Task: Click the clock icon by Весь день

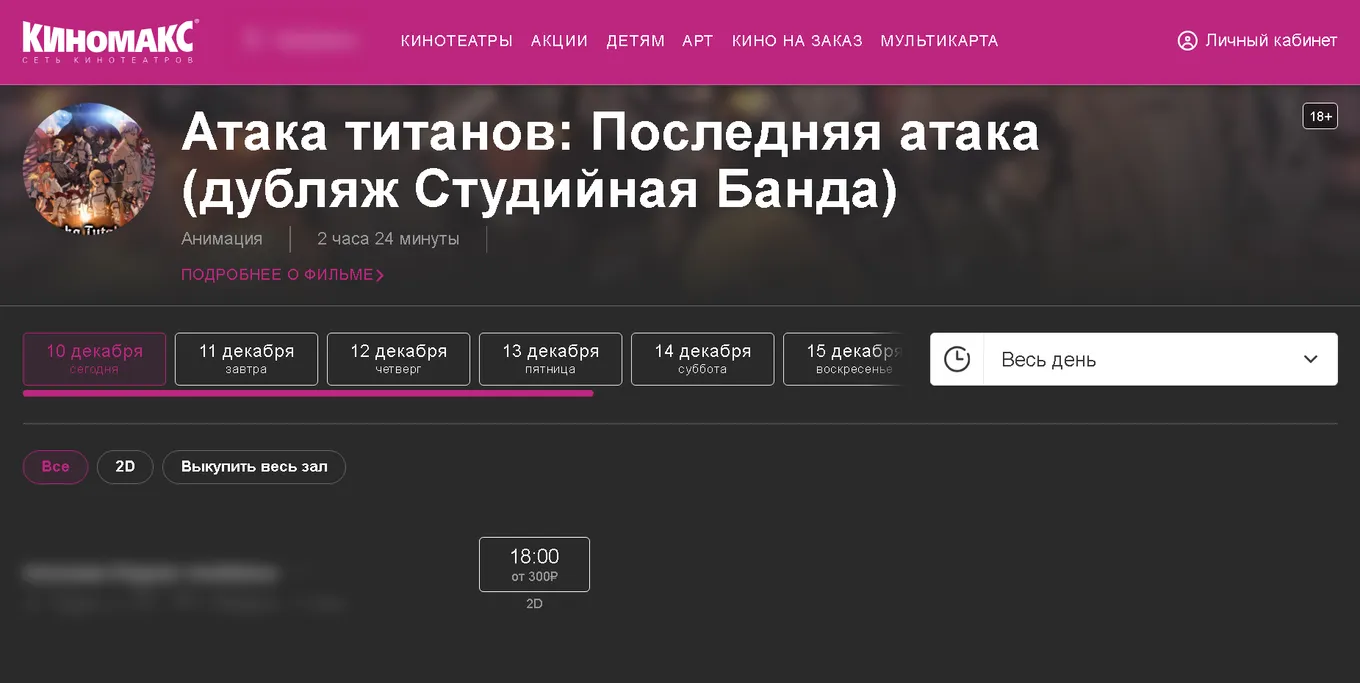Action: point(957,359)
